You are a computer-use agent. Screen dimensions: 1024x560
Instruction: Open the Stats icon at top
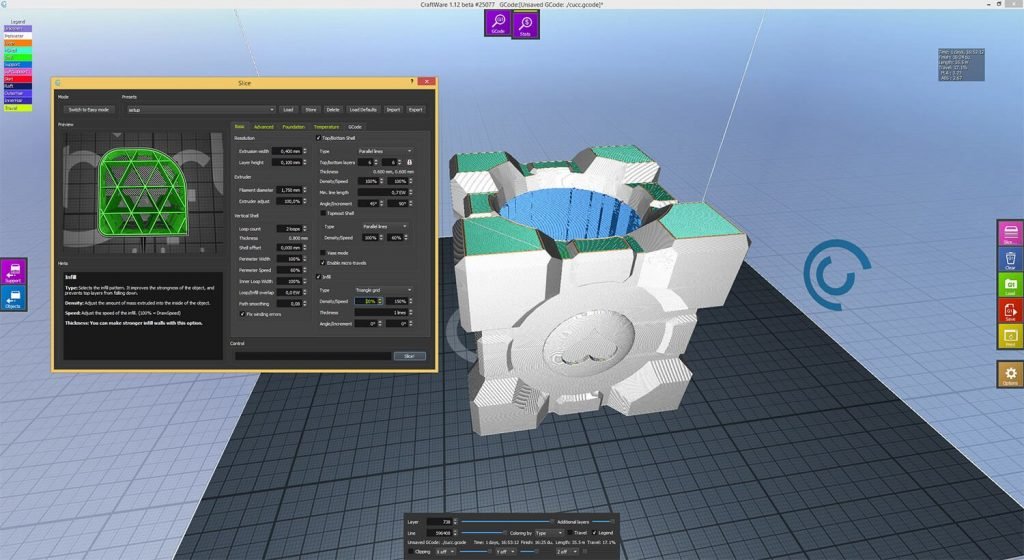click(525, 25)
